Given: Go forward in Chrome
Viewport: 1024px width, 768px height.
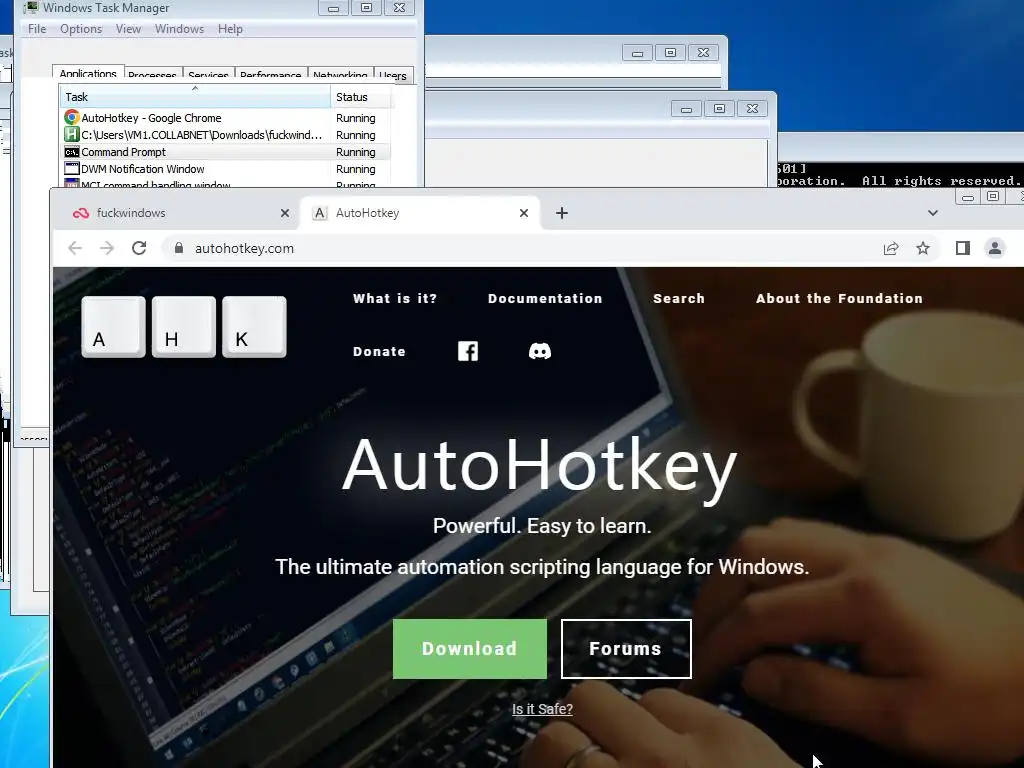Looking at the screenshot, I should pyautogui.click(x=106, y=248).
